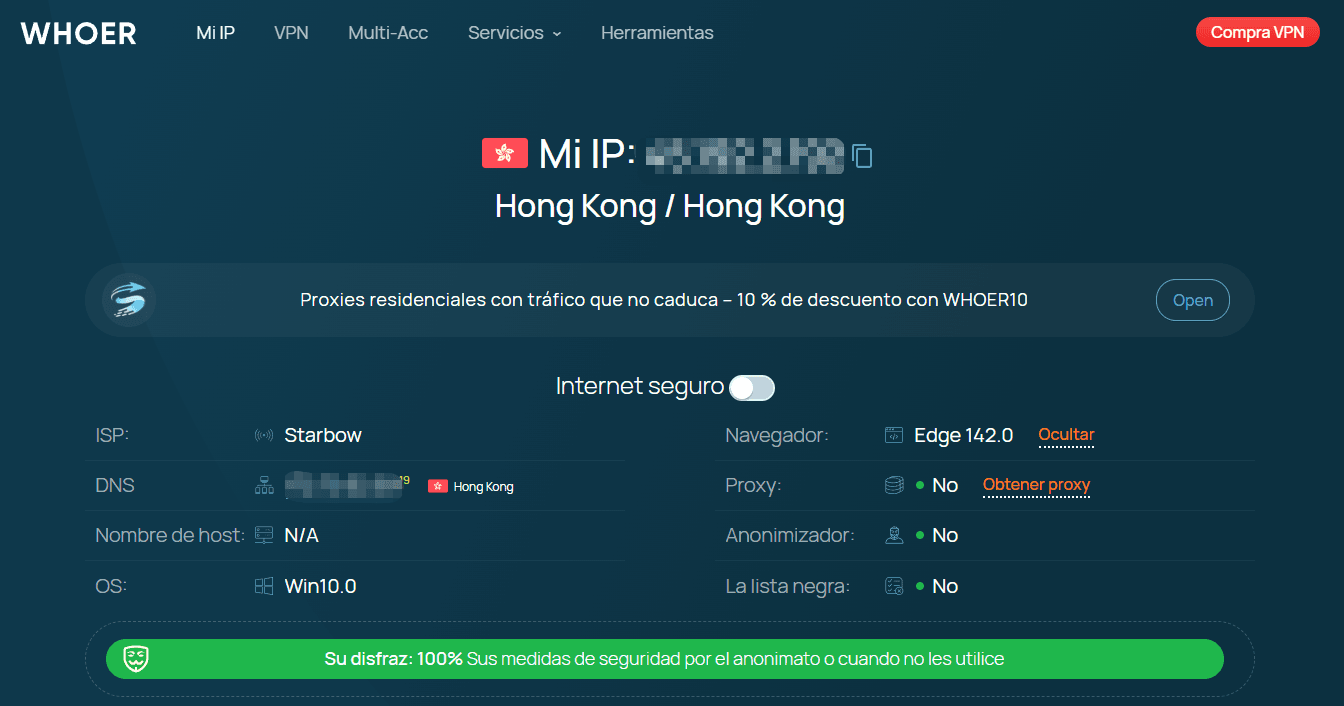Click the anonymizer spy icon
1344x706 pixels.
pos(894,536)
